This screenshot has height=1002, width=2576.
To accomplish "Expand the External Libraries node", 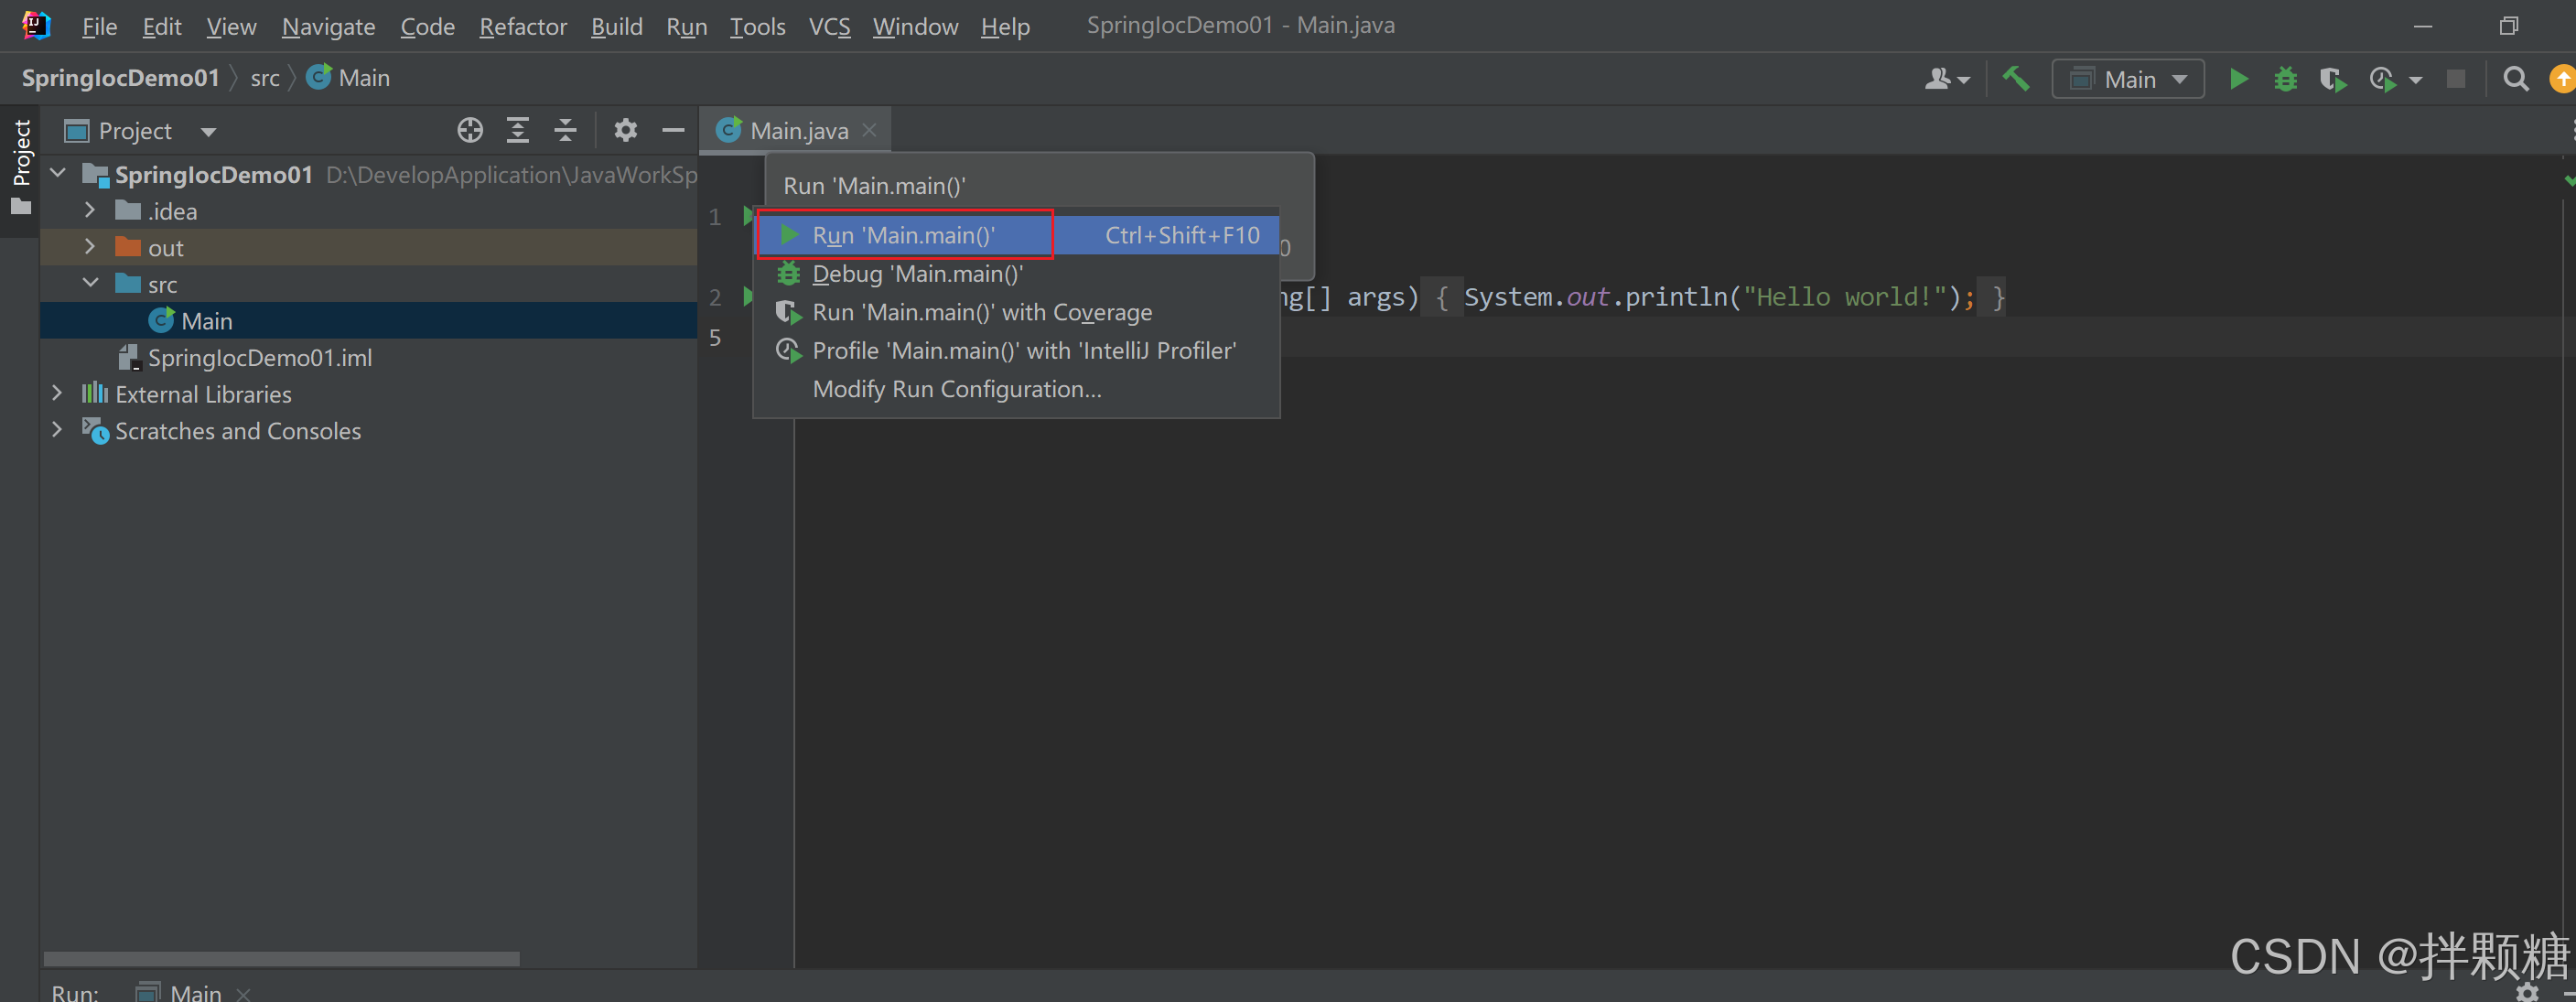I will [x=57, y=394].
